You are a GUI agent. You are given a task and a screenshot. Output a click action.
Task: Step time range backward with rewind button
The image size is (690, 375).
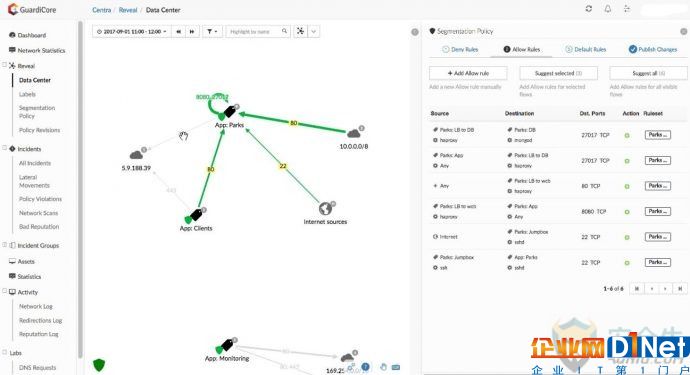[x=178, y=32]
